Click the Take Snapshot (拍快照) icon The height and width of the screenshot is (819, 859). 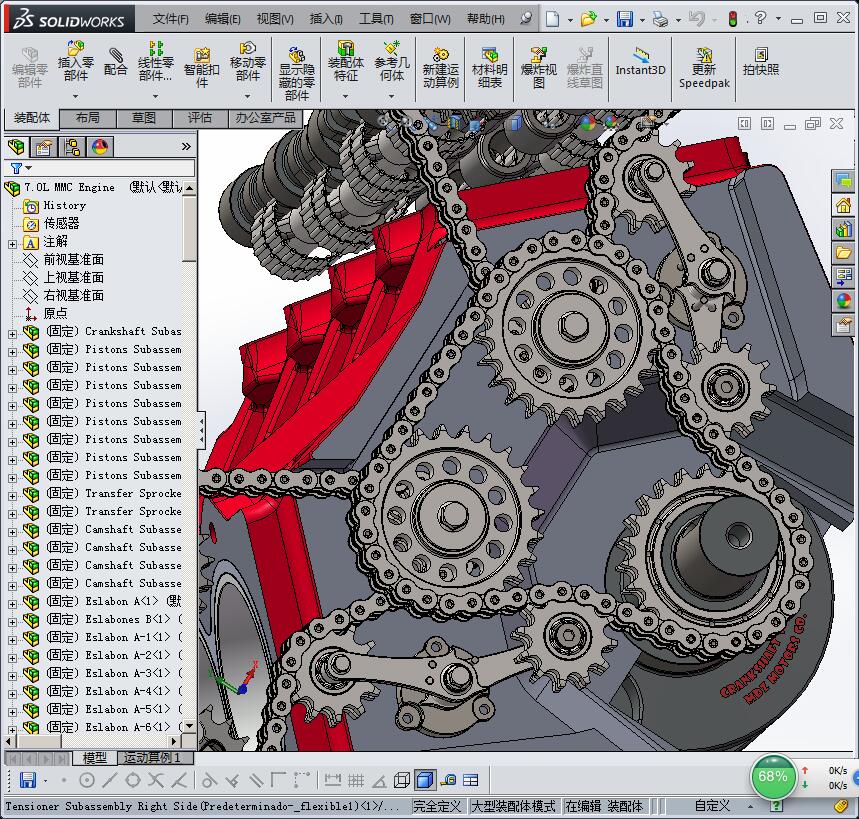click(761, 62)
